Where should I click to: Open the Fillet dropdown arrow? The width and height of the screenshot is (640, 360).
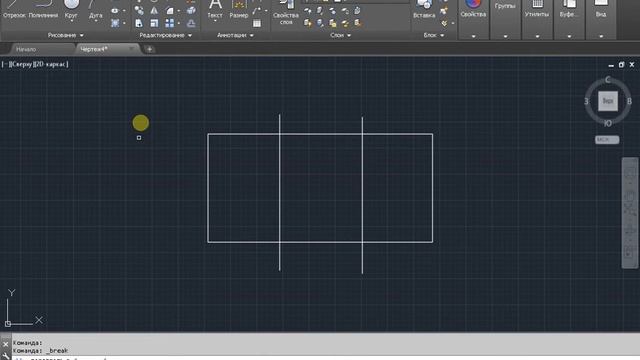pos(178,11)
